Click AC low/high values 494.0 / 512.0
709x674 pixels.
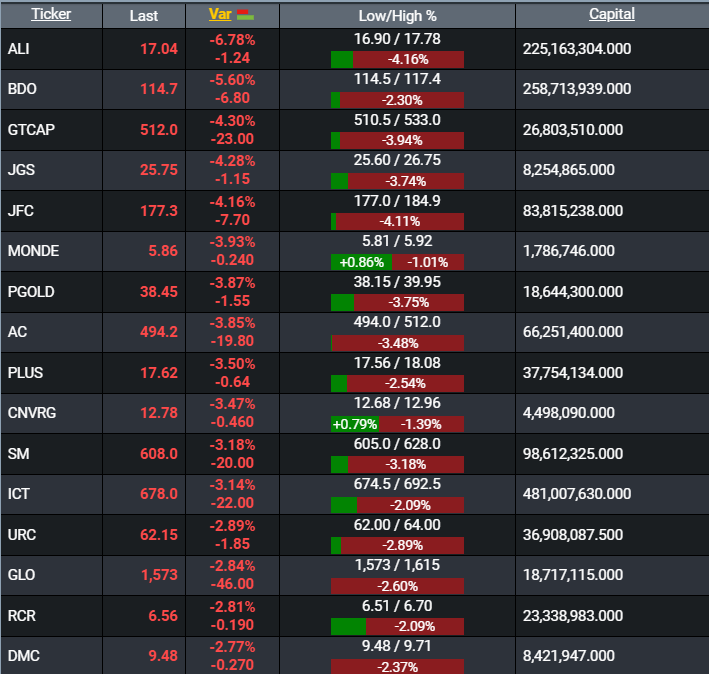(397, 321)
